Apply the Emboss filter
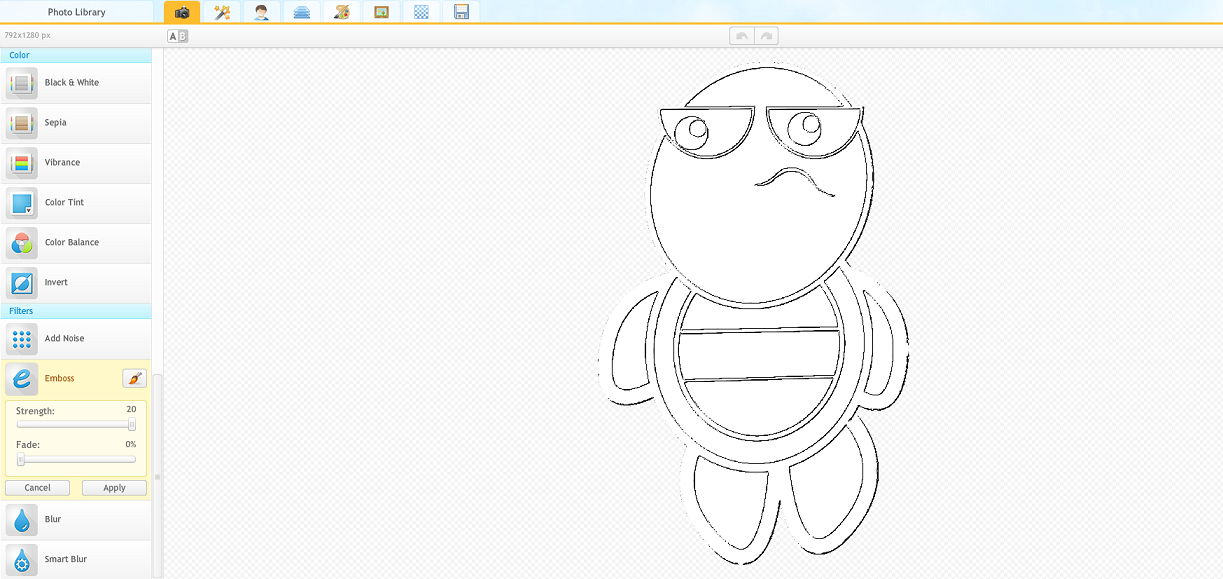 (114, 488)
